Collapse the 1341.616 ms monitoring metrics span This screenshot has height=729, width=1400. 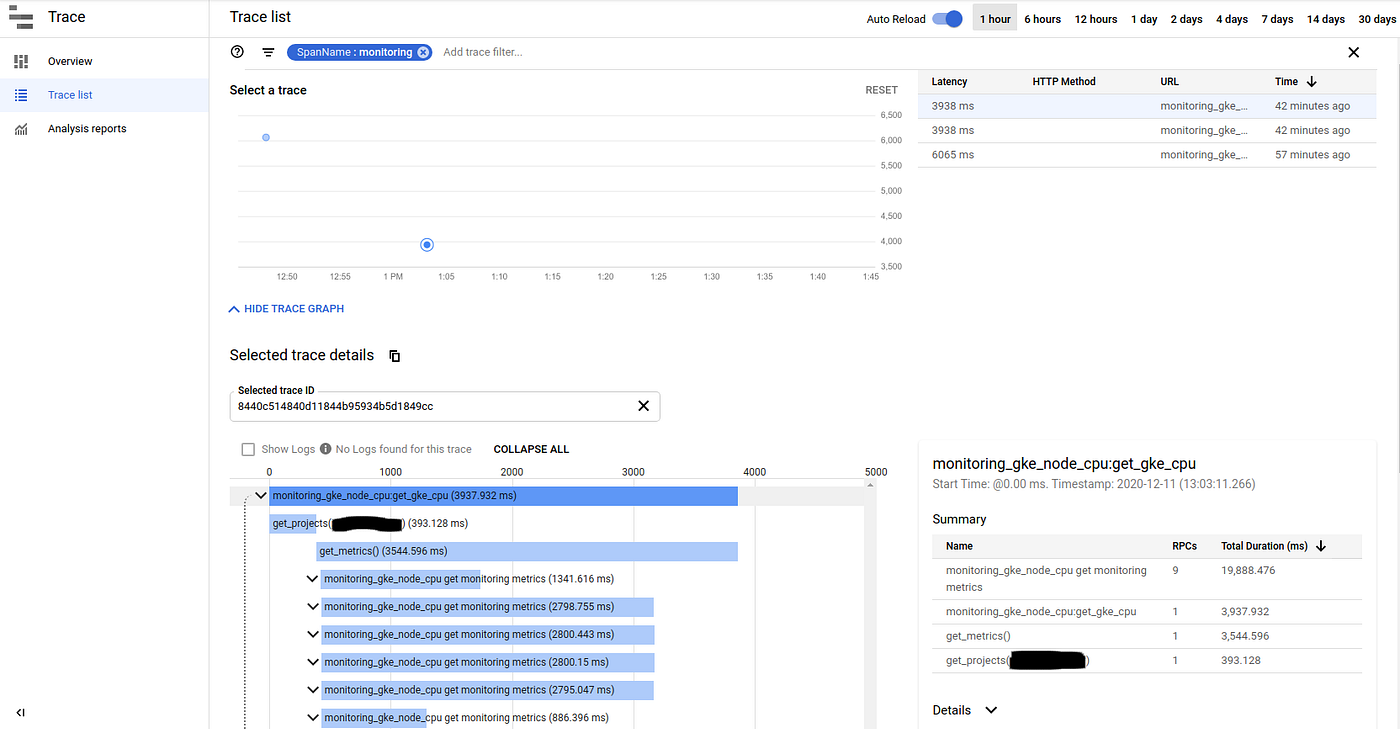tap(313, 579)
